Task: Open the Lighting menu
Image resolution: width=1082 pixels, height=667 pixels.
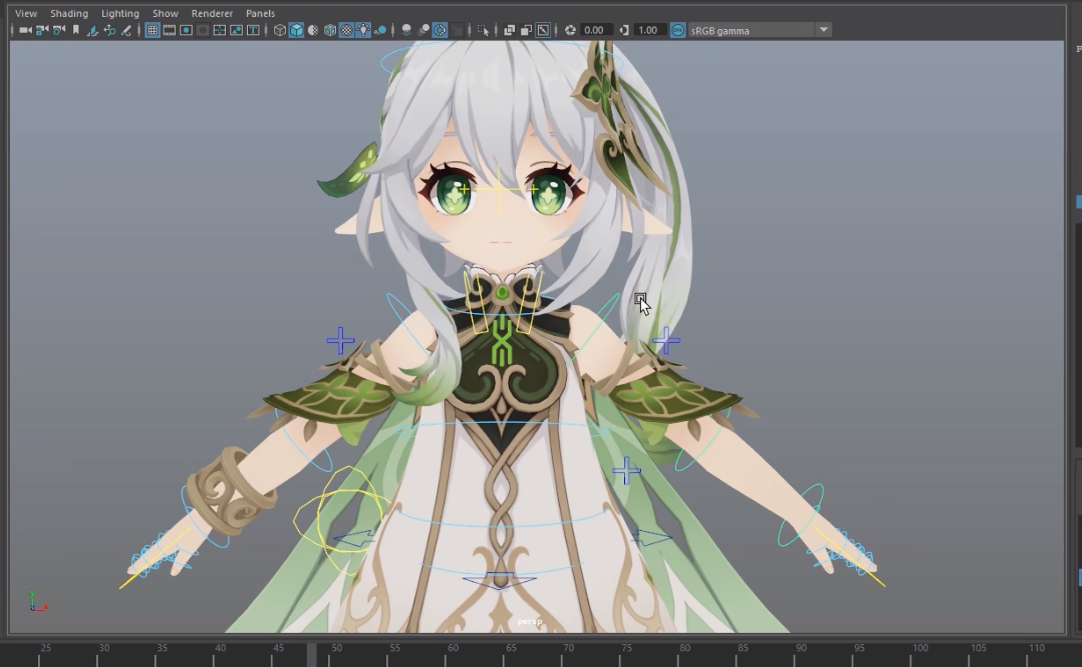Action: click(x=120, y=13)
